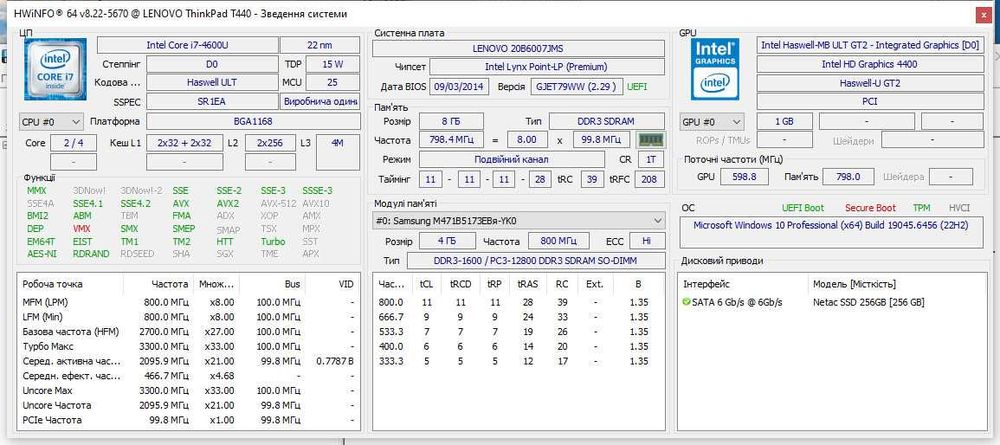
Task: Select the 333.3 memory timing row
Action: click(x=519, y=361)
